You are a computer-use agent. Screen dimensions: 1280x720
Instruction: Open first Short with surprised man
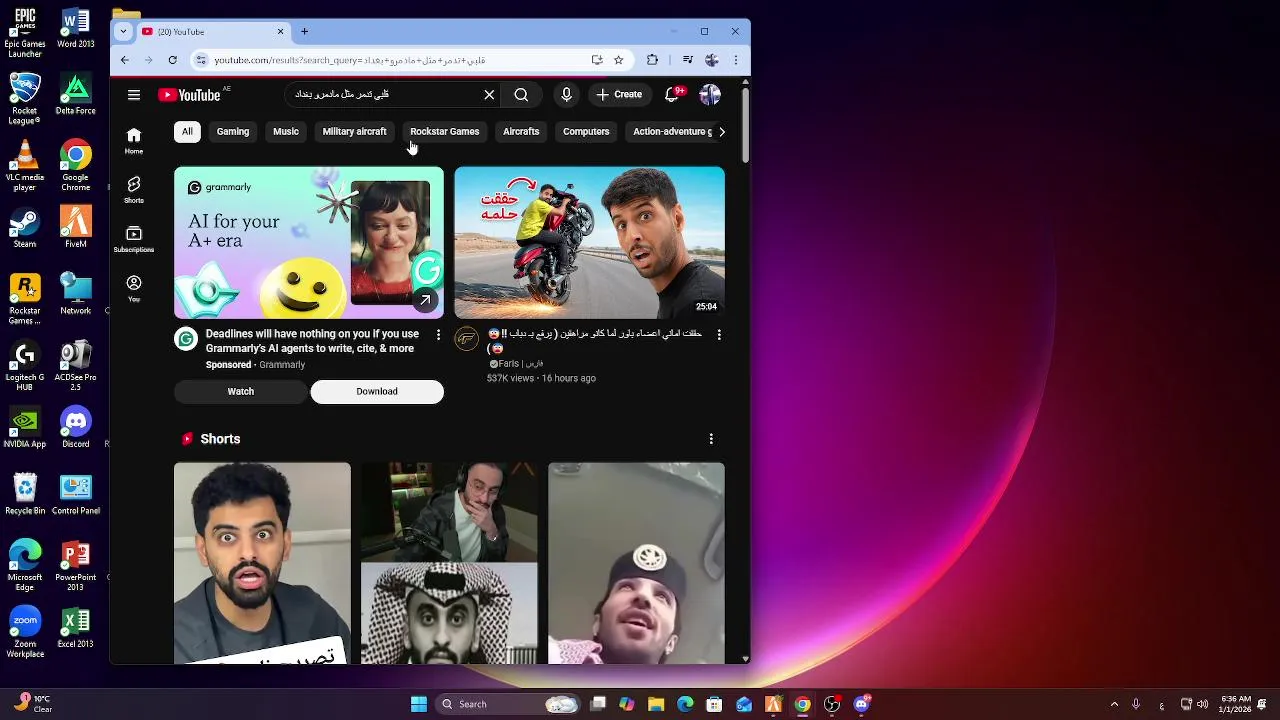click(x=262, y=562)
